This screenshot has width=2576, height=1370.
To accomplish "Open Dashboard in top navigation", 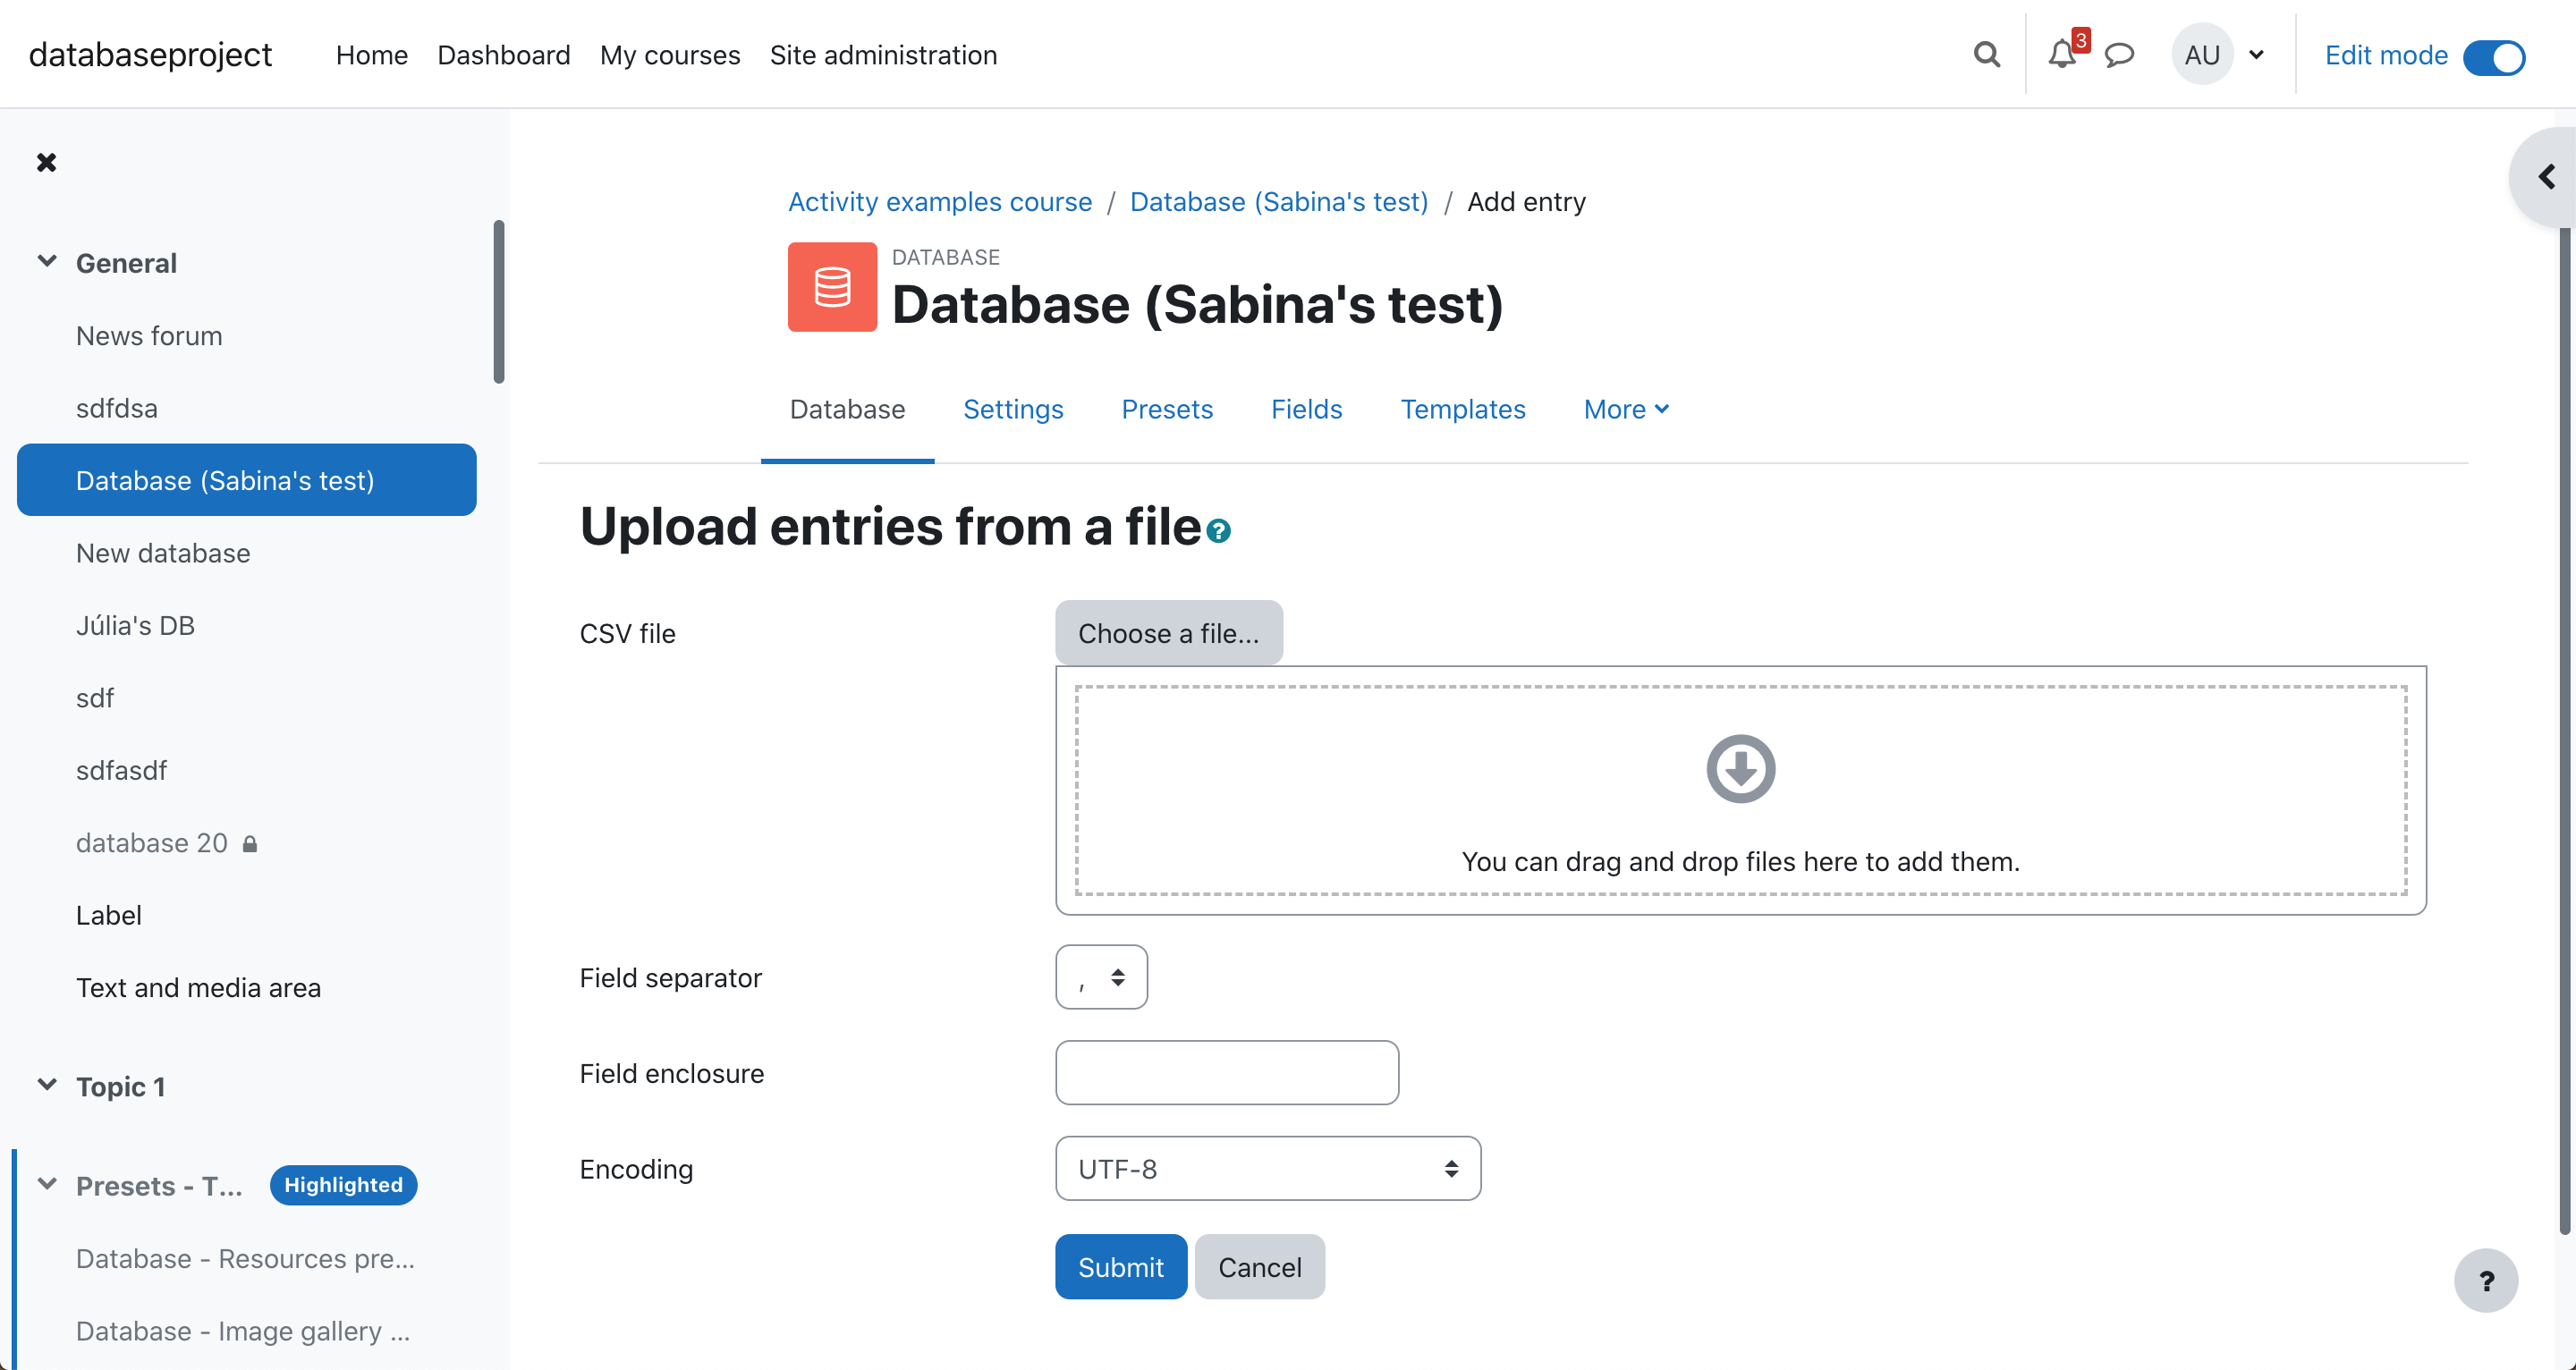I will [x=504, y=55].
